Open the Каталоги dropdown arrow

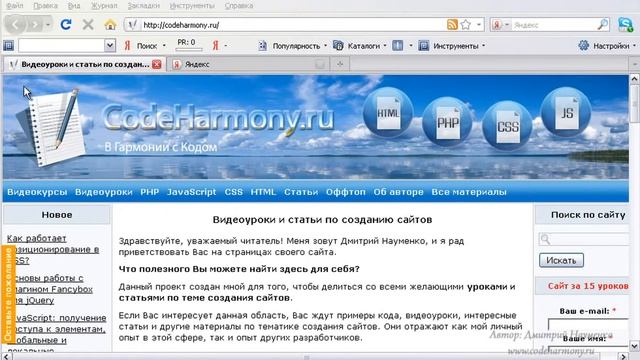tap(384, 46)
